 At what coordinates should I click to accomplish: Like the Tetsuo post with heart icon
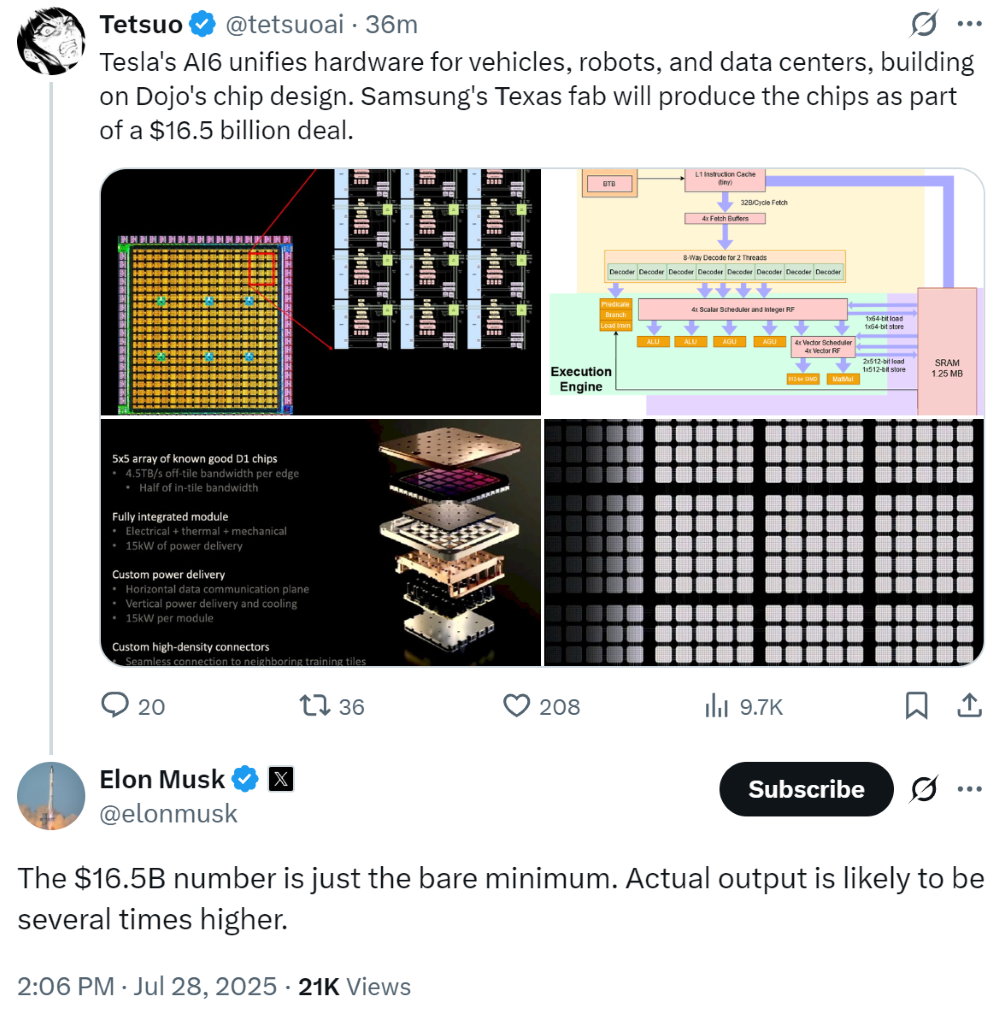[x=516, y=706]
